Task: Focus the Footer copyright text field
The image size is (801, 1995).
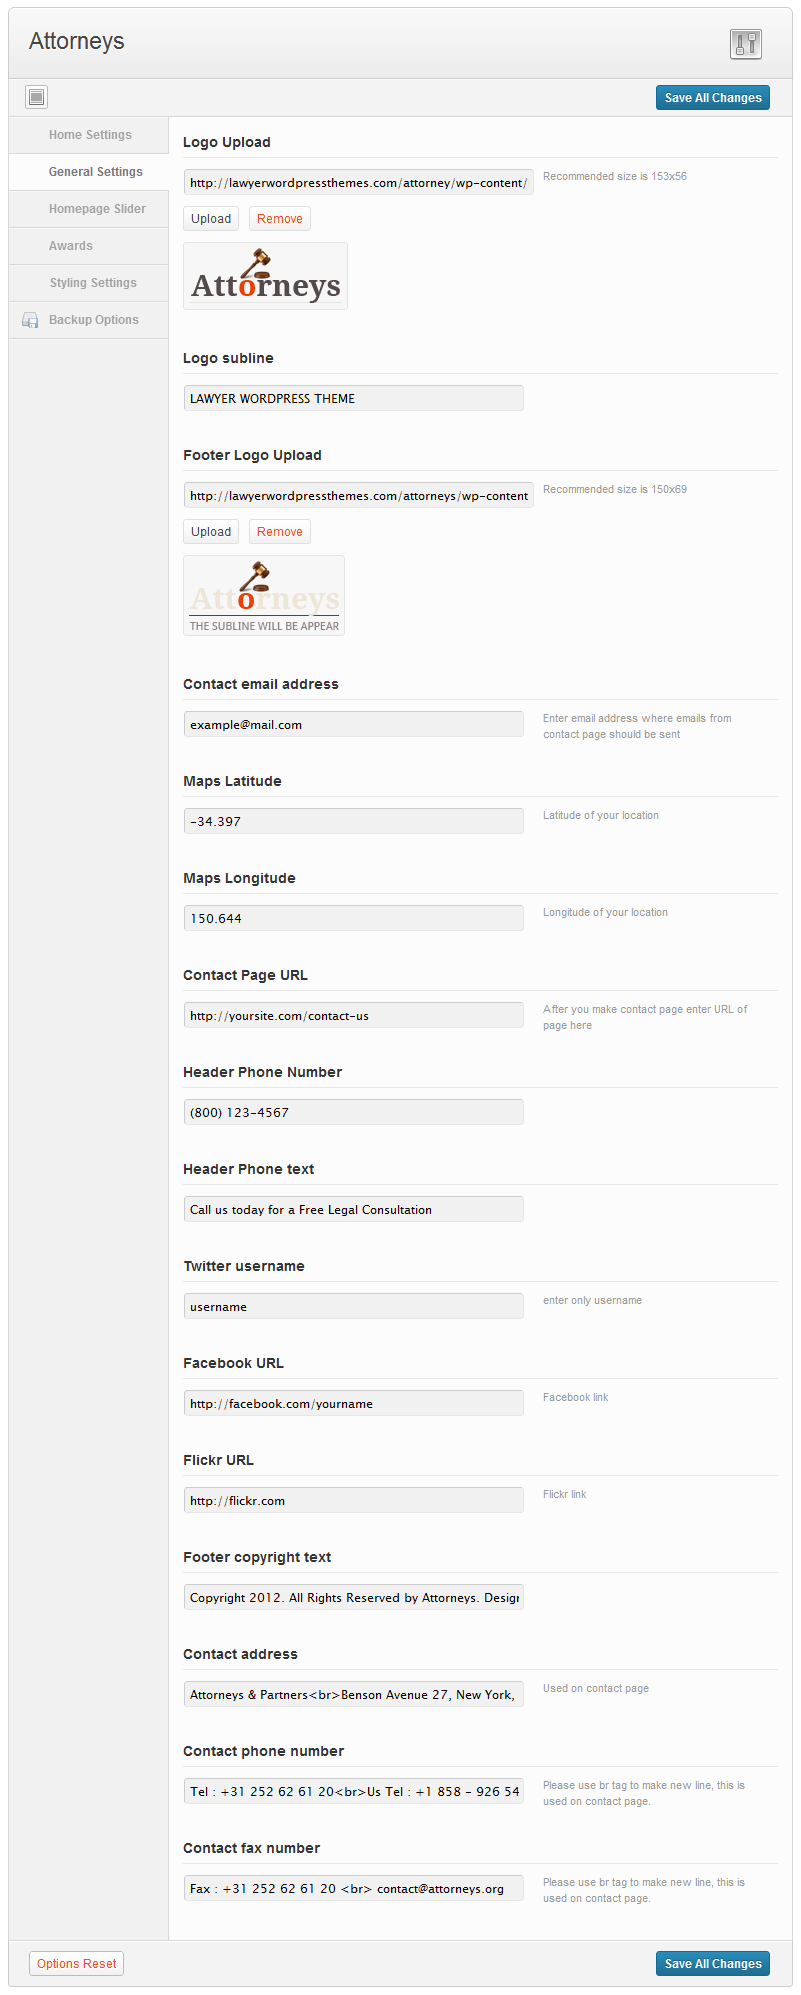Action: [353, 1598]
